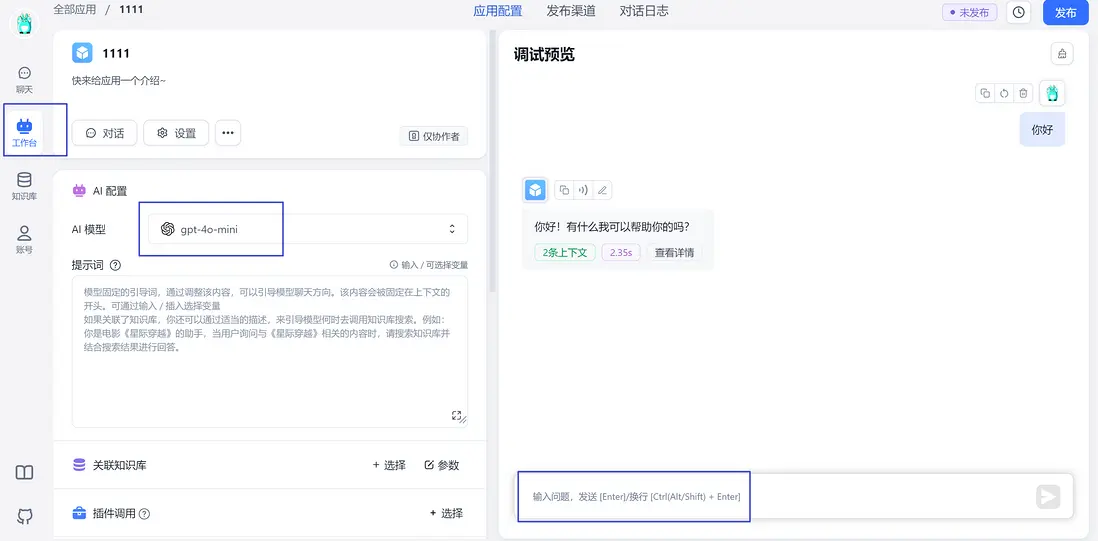Open the 知识库 knowledge base sidebar item
Viewport: 1098px width, 541px height.
point(25,187)
